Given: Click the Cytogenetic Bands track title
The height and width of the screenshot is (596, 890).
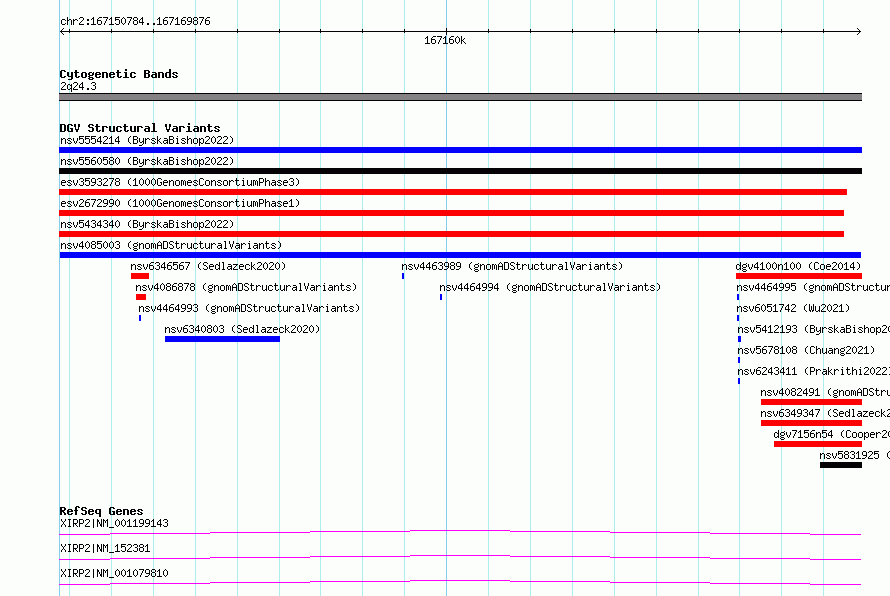Looking at the screenshot, I should click(x=119, y=74).
